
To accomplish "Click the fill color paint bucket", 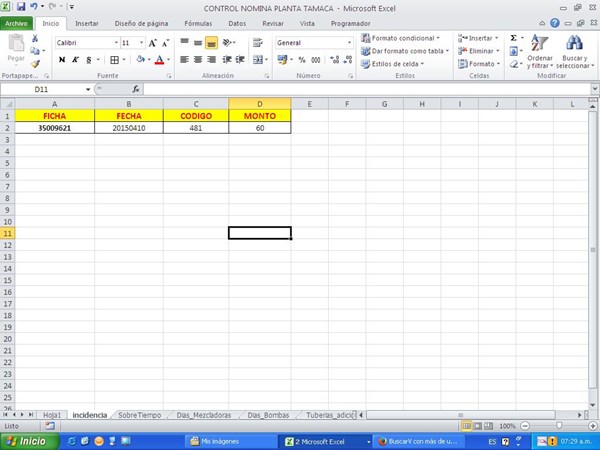I will pos(141,60).
